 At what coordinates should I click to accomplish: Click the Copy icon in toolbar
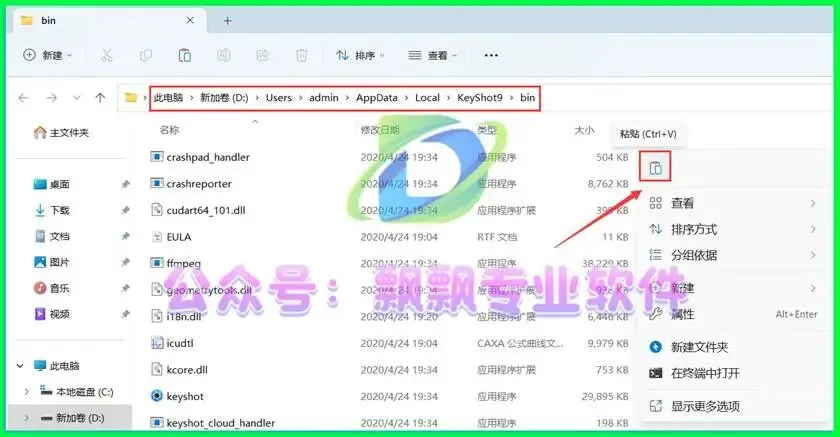point(146,55)
